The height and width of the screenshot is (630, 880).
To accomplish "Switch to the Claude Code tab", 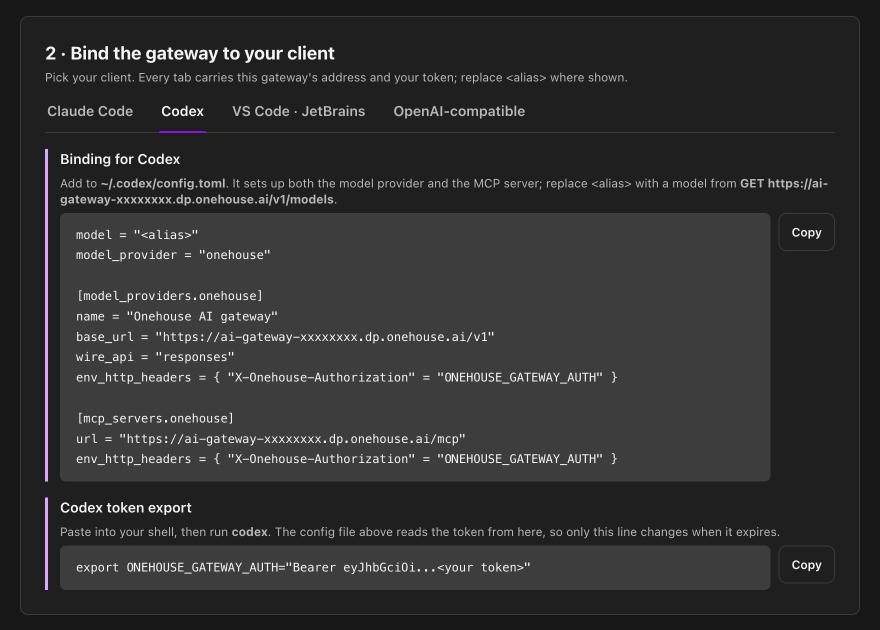I will click(90, 111).
